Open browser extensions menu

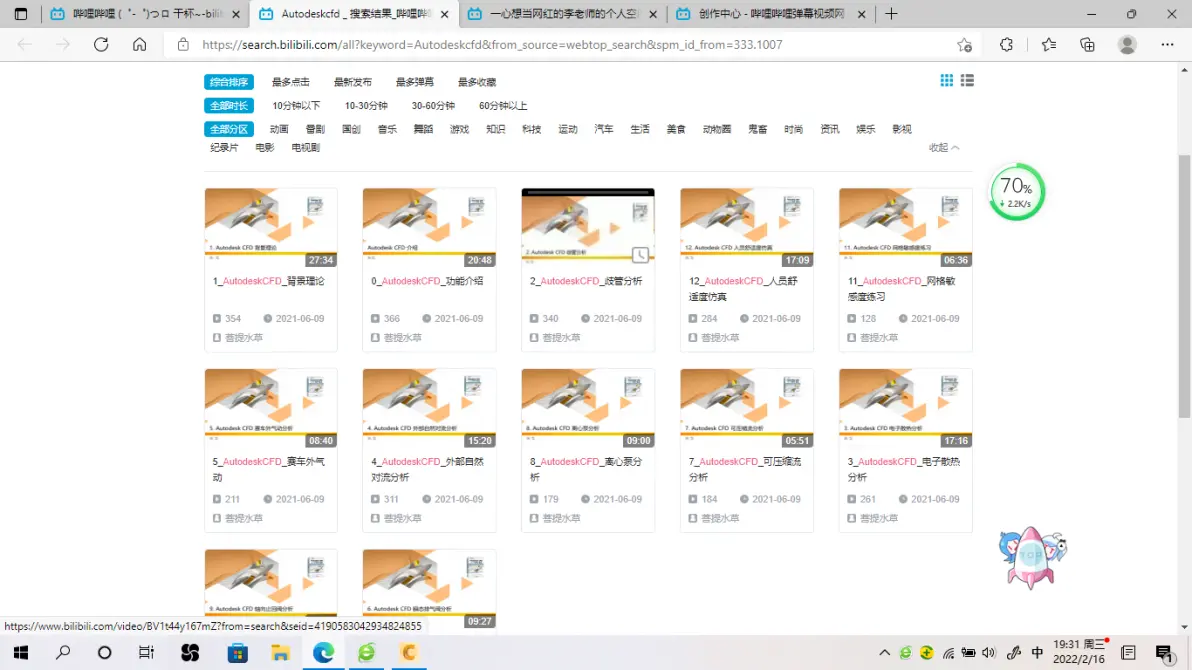click(1007, 45)
